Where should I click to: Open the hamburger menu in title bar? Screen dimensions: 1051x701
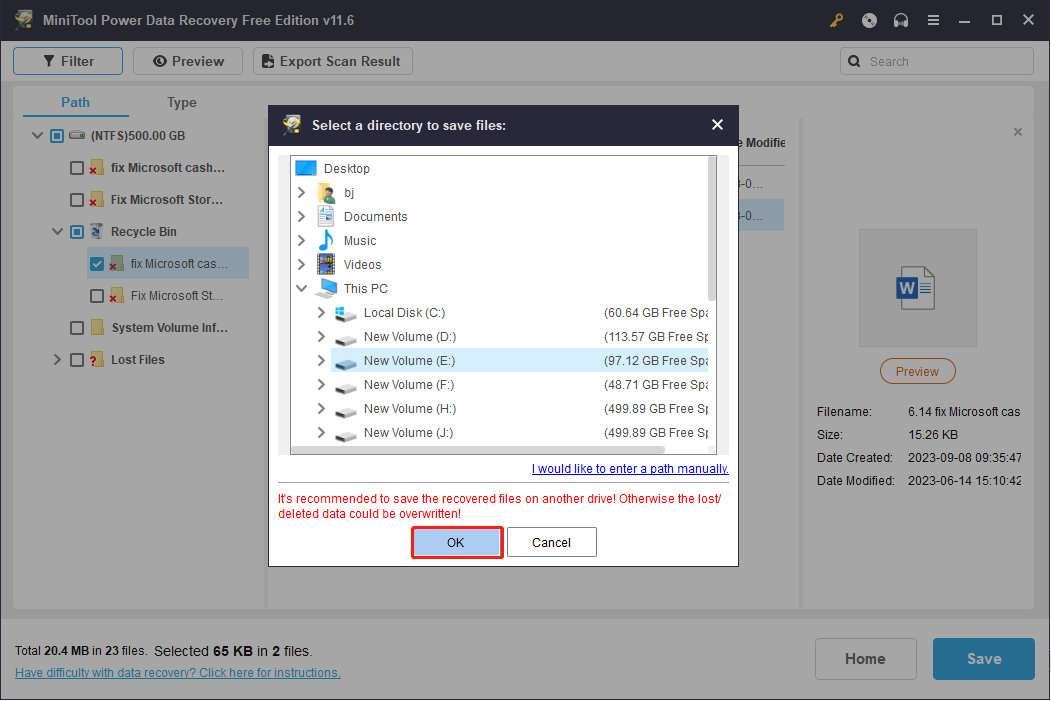tap(933, 20)
